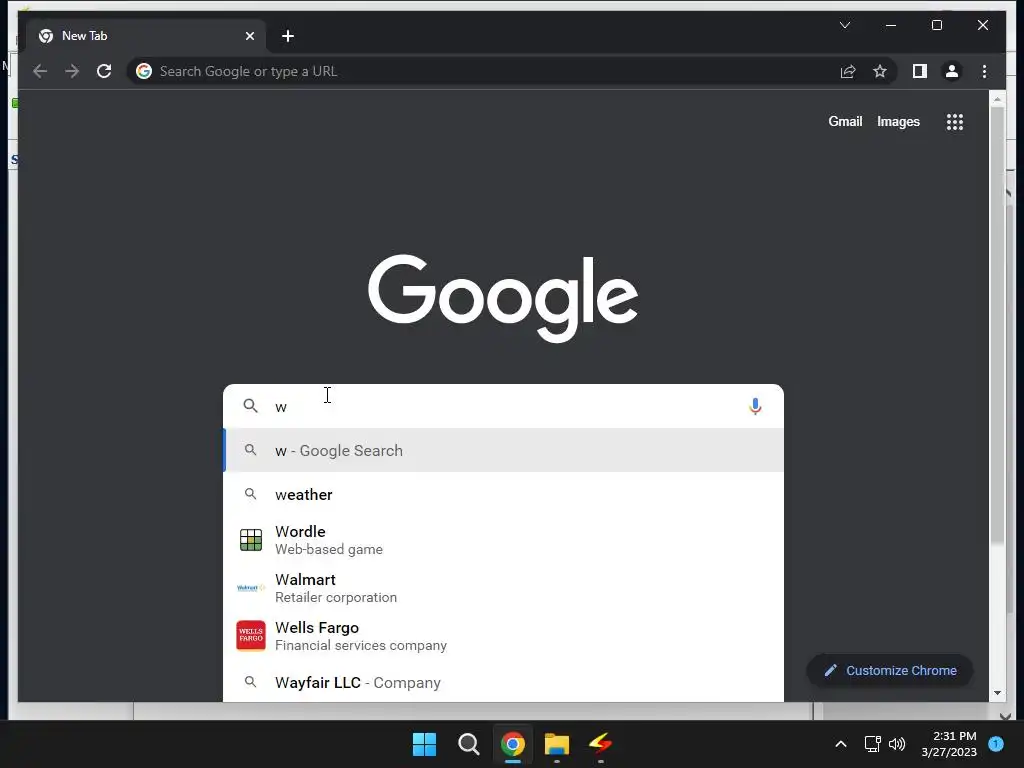Viewport: 1024px width, 768px height.
Task: Open the volume tray icon
Action: pyautogui.click(x=897, y=744)
